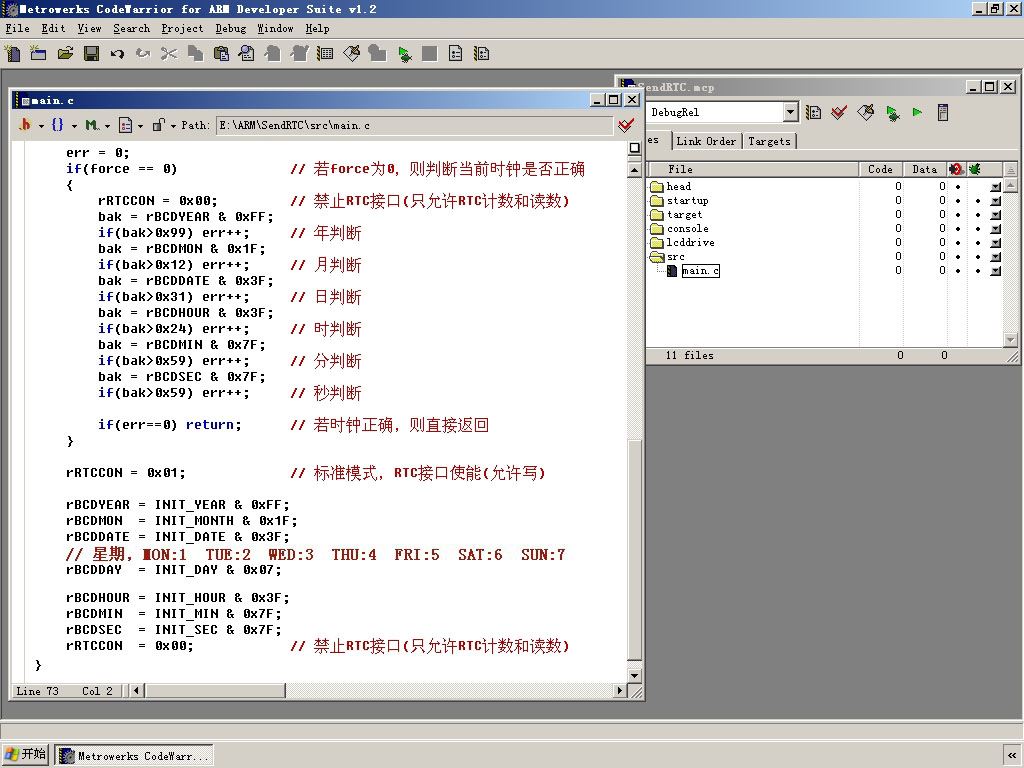Click the green Run arrow in project window
The height and width of the screenshot is (768, 1024).
917,113
